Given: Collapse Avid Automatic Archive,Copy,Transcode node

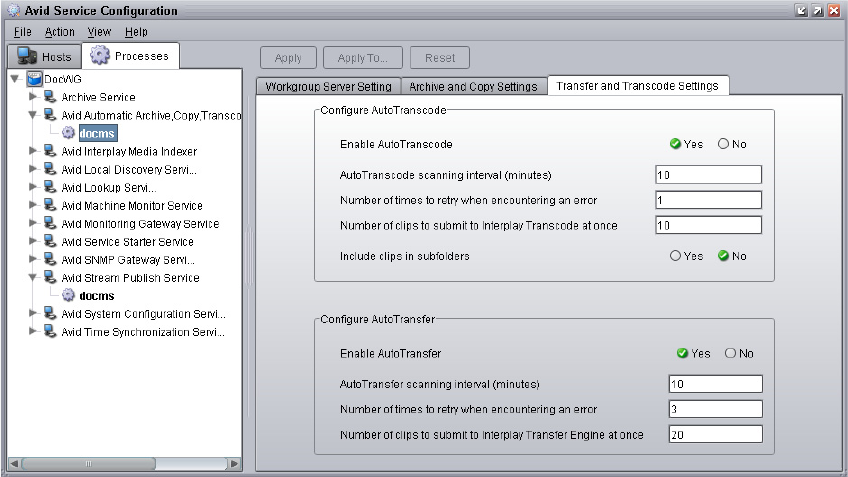Looking at the screenshot, I should click(33, 115).
